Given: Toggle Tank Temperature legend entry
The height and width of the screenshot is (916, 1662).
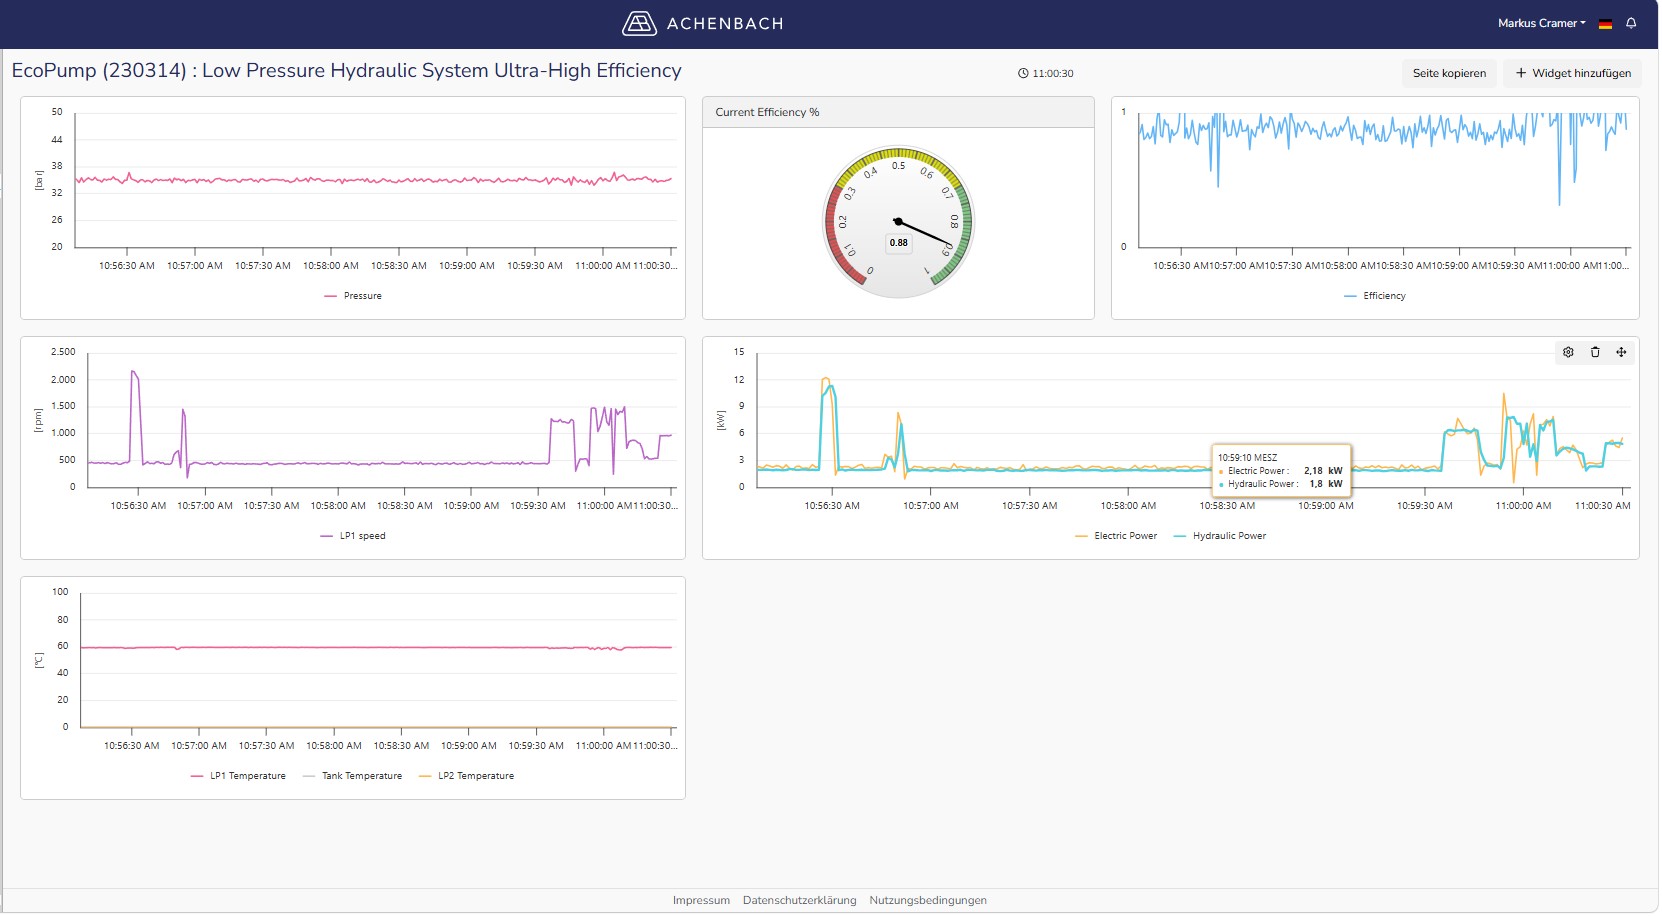Looking at the screenshot, I should (352, 776).
